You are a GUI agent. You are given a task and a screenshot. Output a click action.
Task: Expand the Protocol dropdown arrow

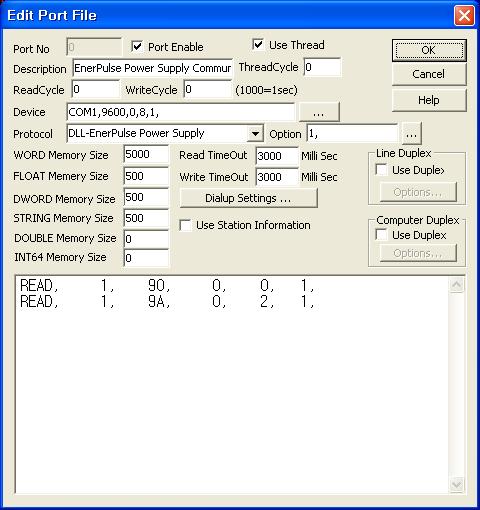[x=255, y=134]
